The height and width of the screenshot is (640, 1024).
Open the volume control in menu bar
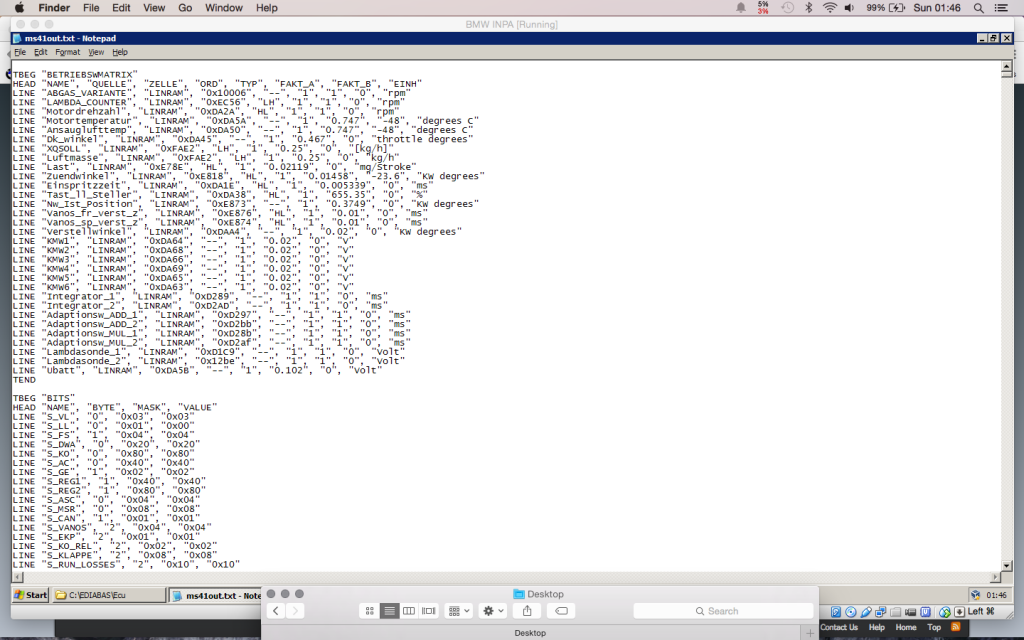tap(849, 8)
